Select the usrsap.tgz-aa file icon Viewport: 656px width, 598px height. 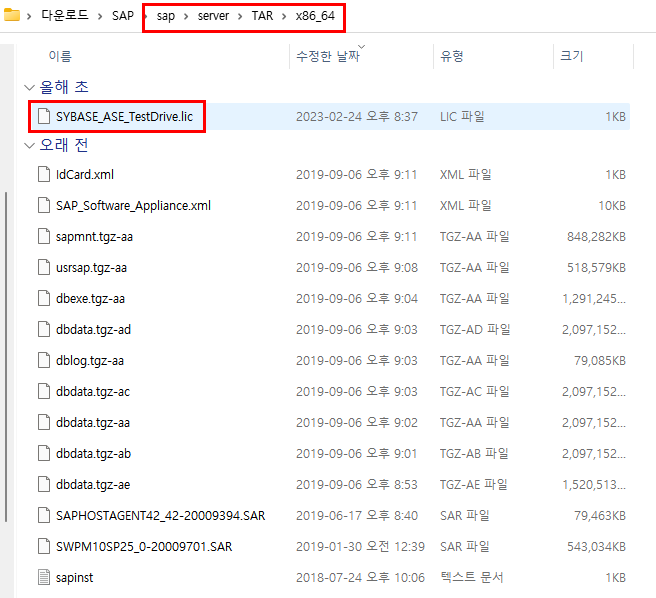pyautogui.click(x=44, y=267)
